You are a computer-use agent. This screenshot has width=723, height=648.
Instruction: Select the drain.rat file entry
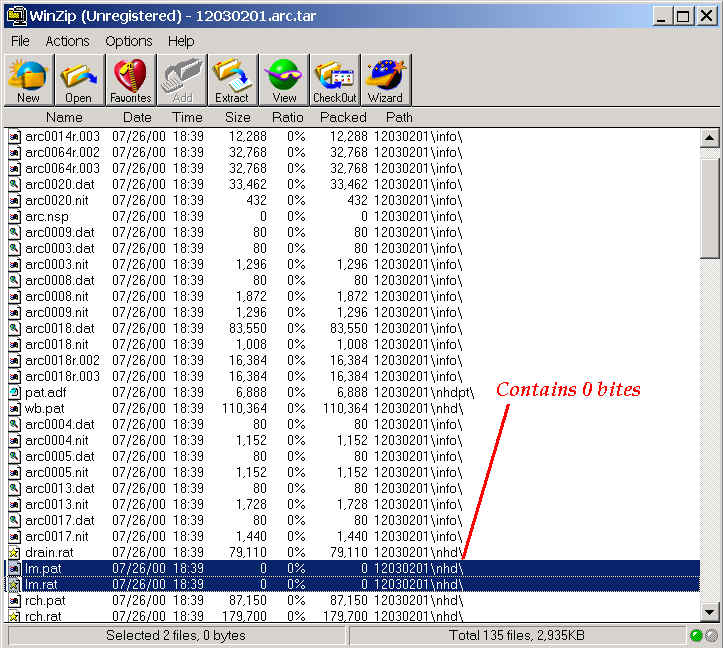click(x=48, y=552)
